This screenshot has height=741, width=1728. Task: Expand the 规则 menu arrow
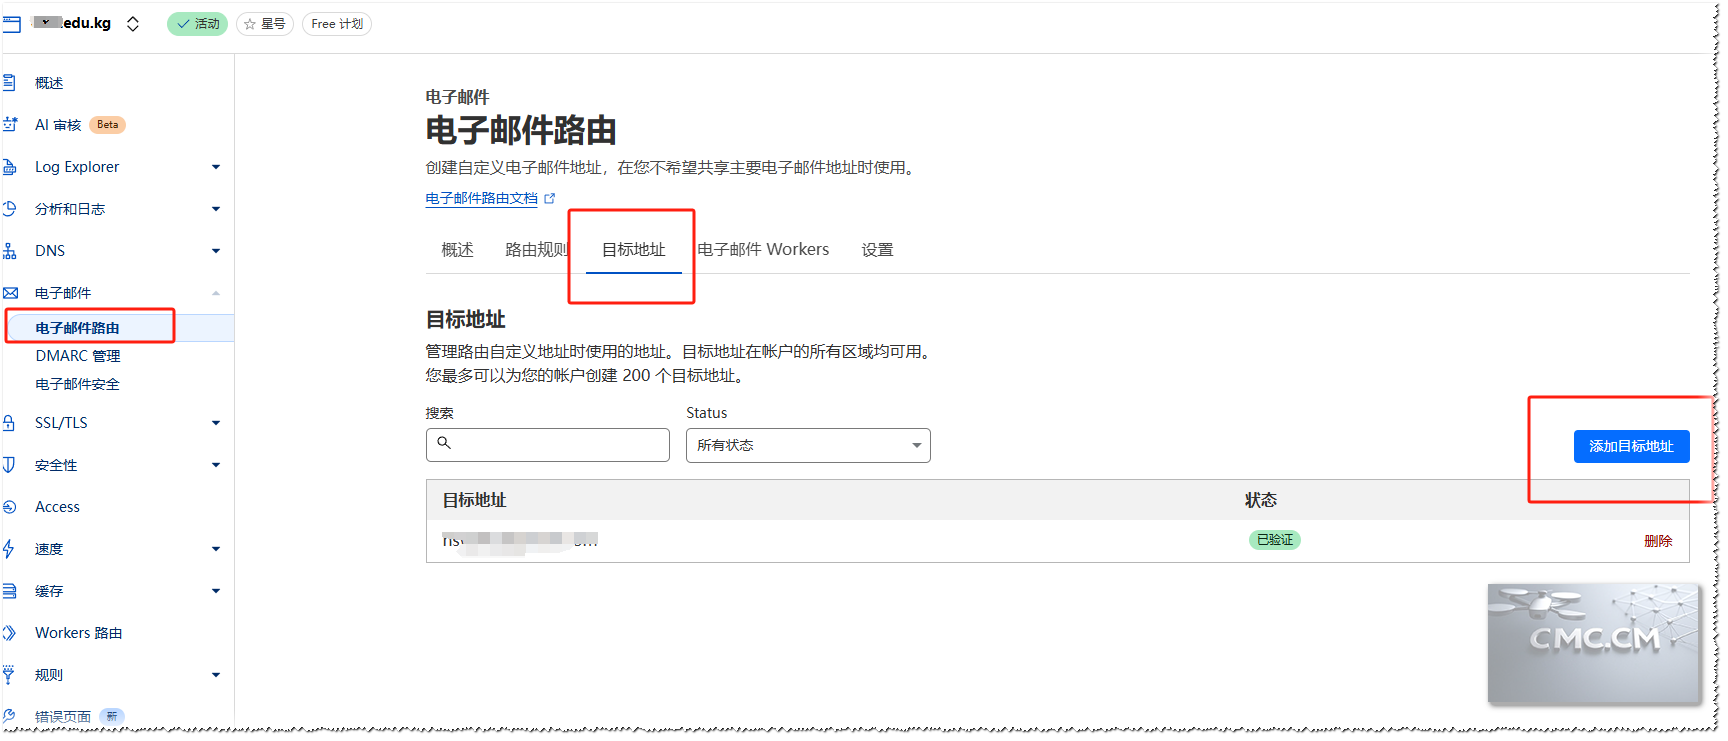click(x=215, y=675)
